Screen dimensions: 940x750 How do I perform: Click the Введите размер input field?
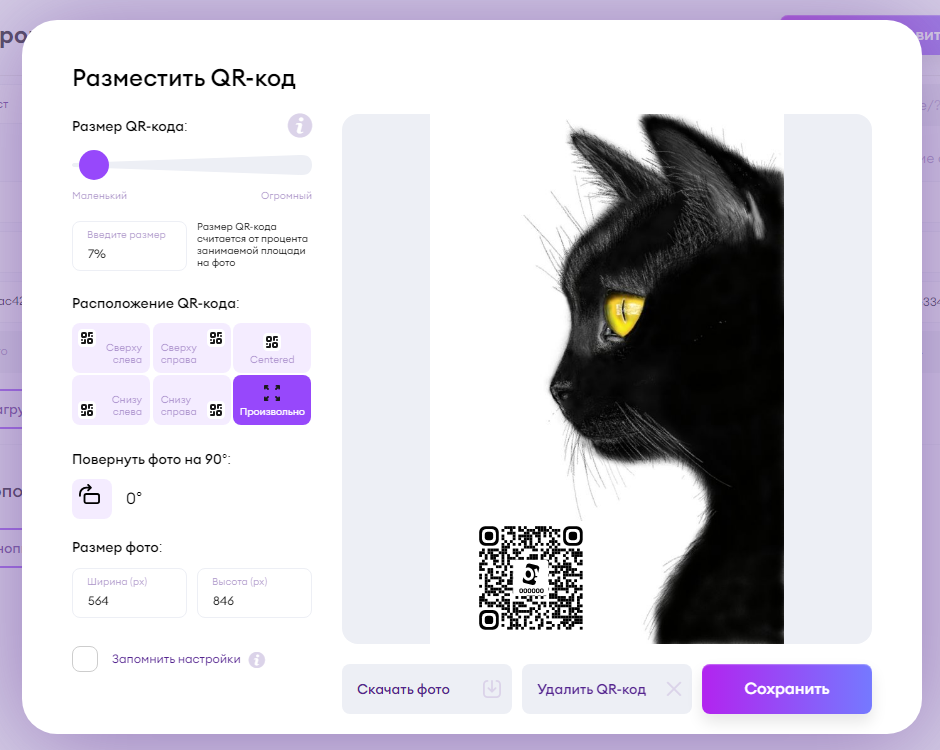129,246
